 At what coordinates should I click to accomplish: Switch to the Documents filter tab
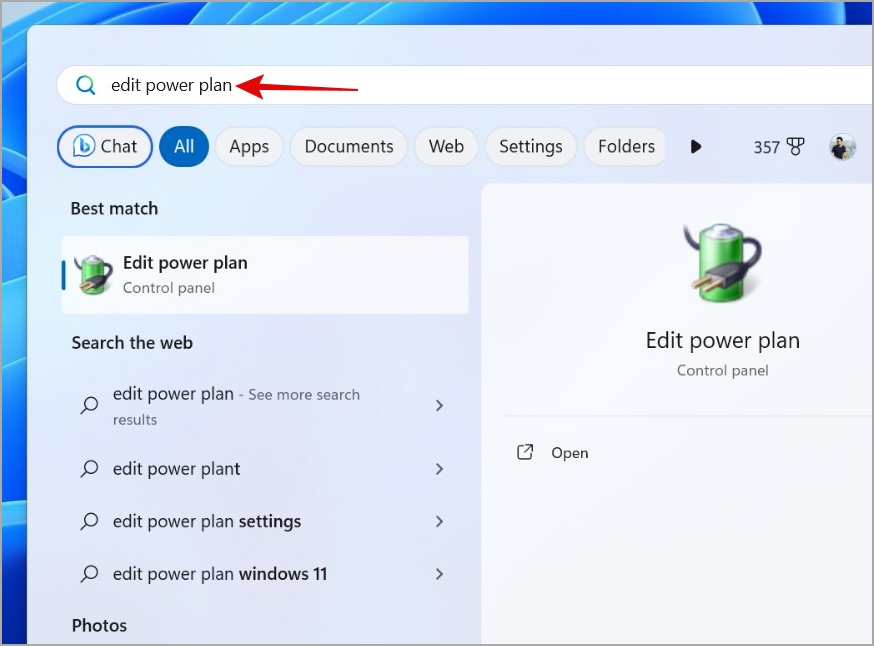click(349, 147)
